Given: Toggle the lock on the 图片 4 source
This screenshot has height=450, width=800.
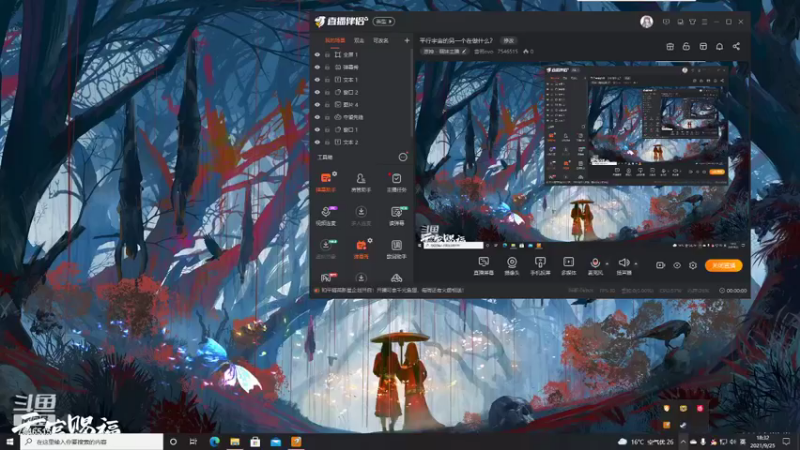Looking at the screenshot, I should tap(328, 105).
